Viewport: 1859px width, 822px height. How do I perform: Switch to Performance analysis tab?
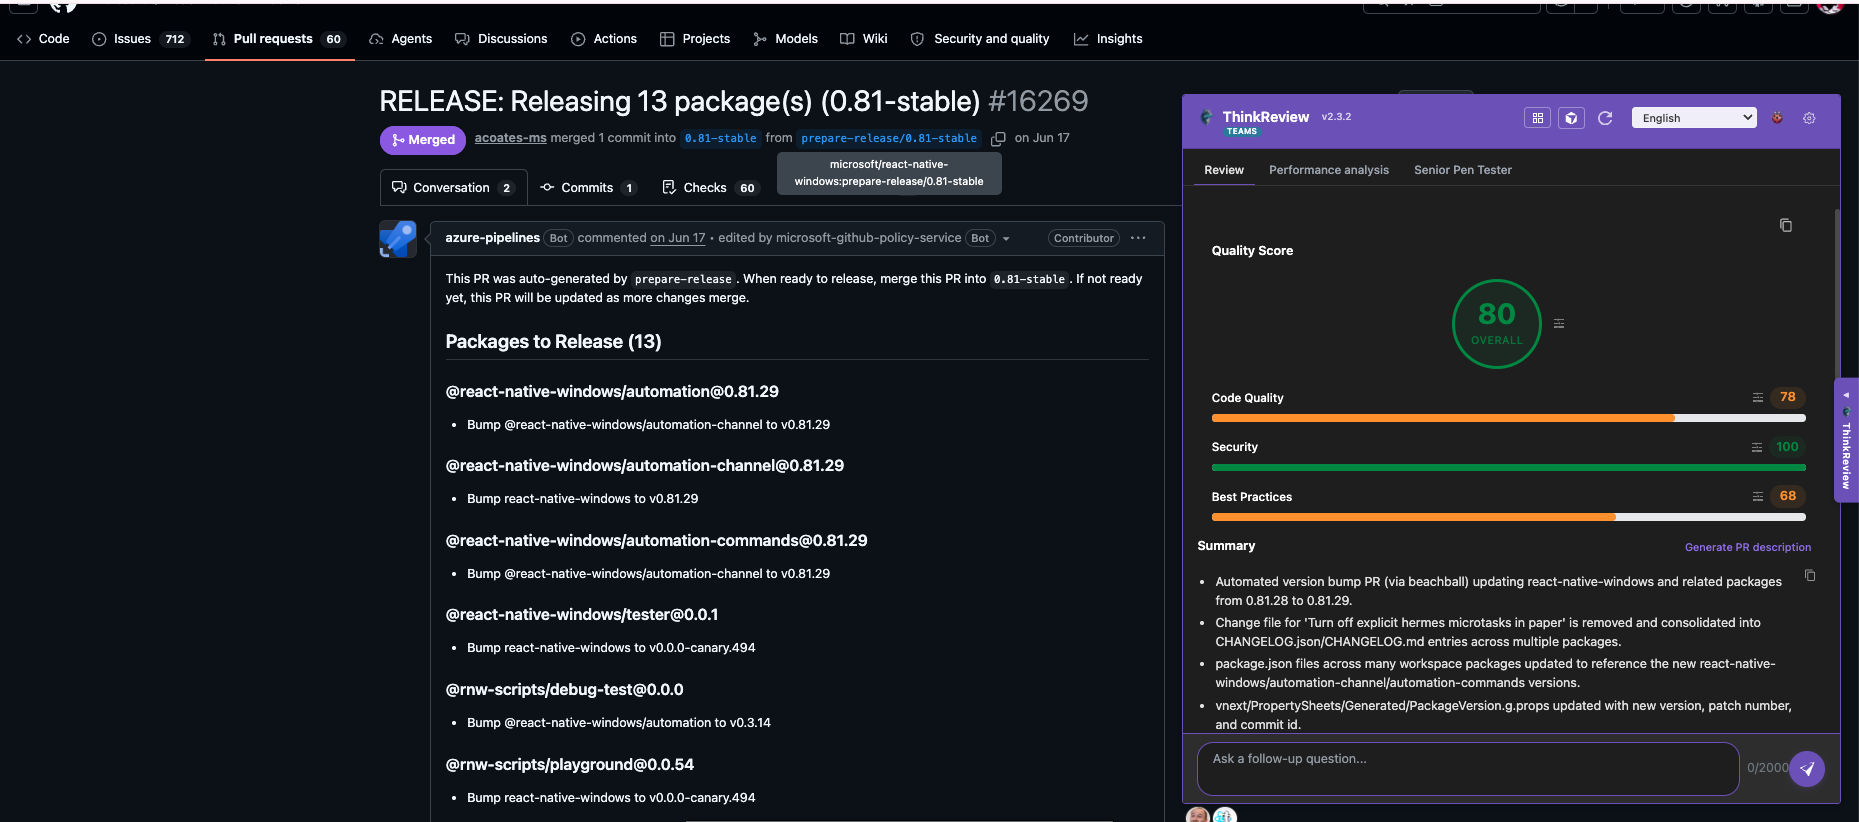1329,170
